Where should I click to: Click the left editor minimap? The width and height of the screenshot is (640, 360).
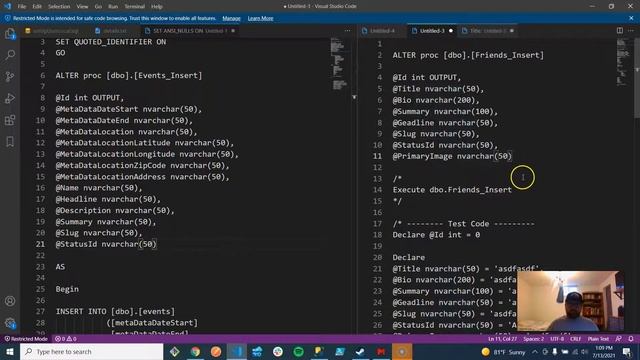click(338, 63)
